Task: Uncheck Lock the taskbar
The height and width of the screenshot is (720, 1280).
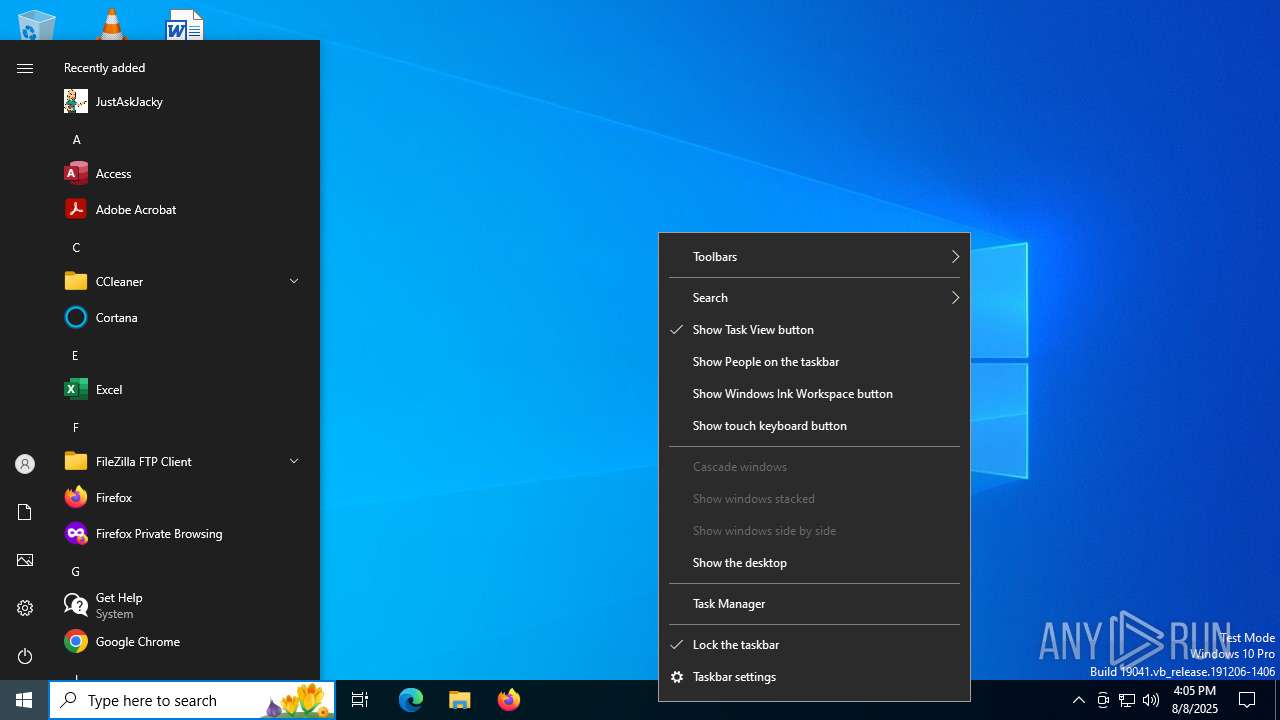Action: pos(815,645)
